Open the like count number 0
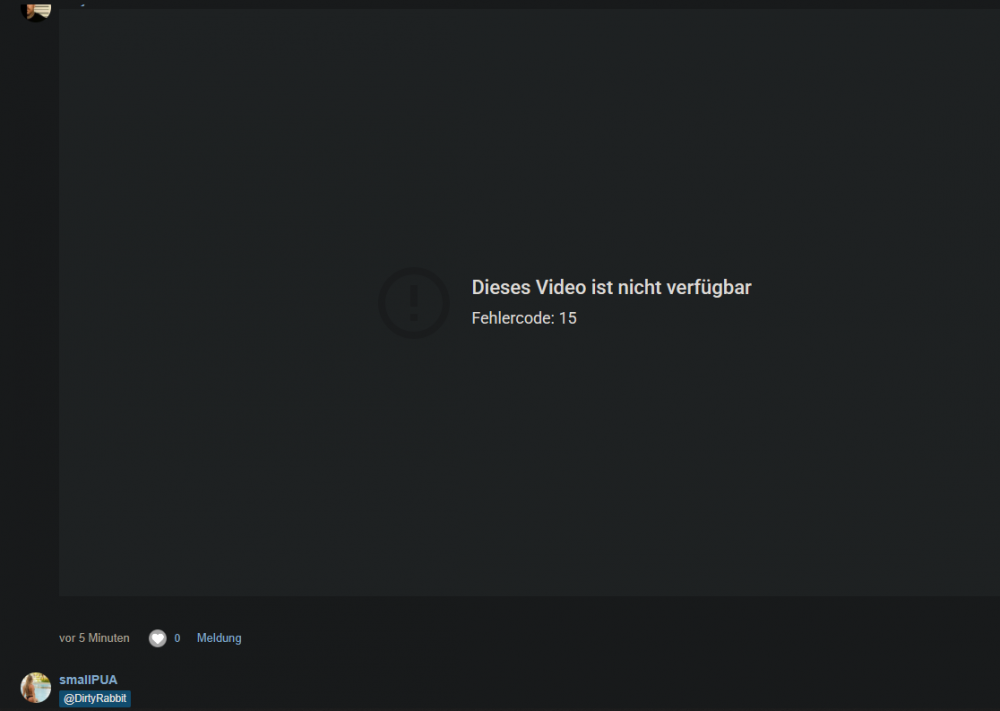1000x711 pixels. (x=177, y=638)
